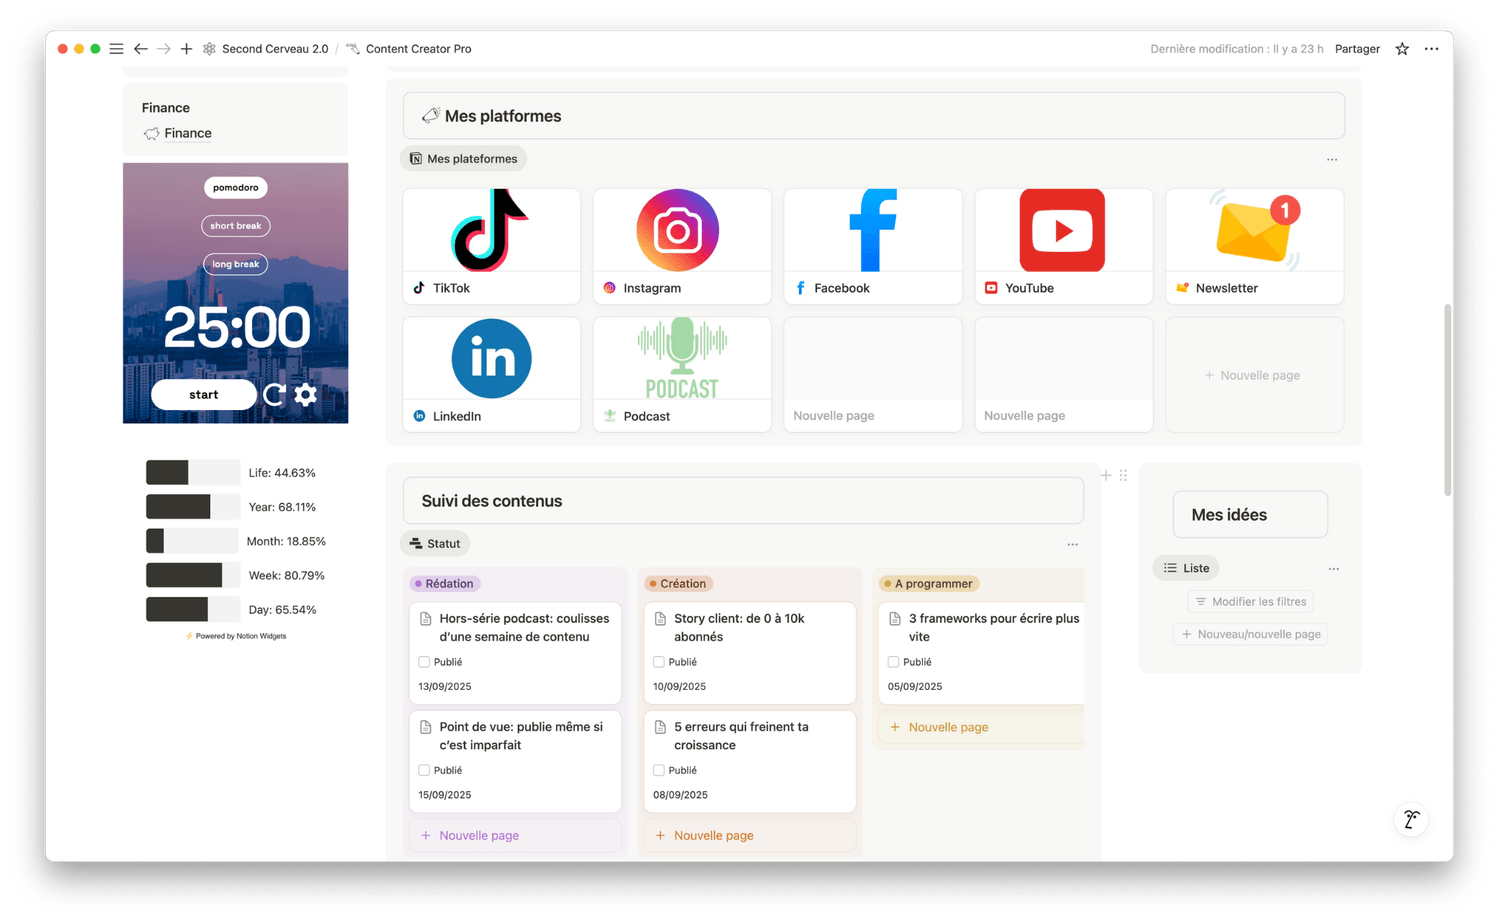Click the Finance page arrow icon
The image size is (1500, 922).
(151, 133)
